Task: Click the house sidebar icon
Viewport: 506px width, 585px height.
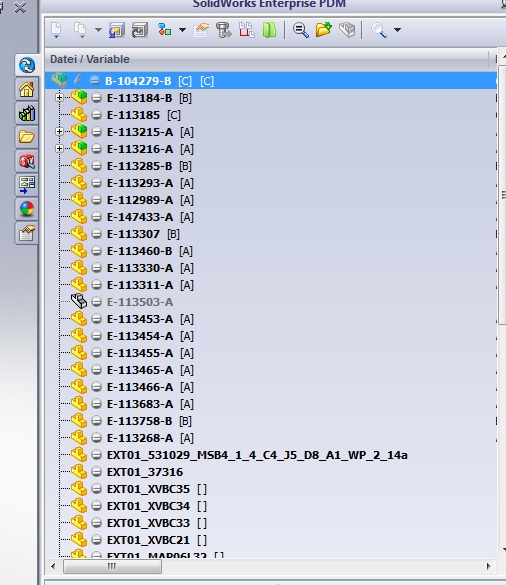Action: [27, 89]
